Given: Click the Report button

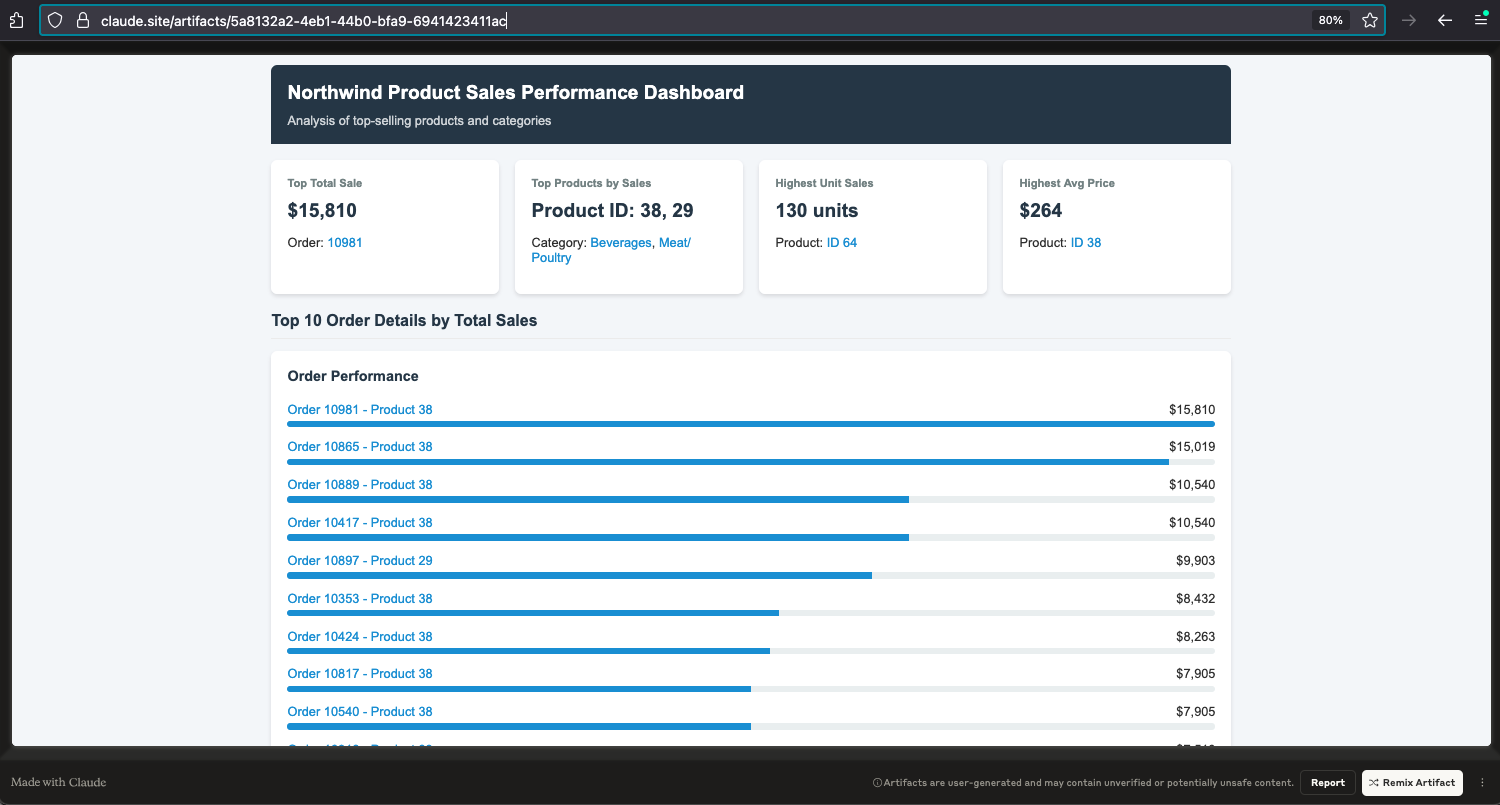Looking at the screenshot, I should (1328, 783).
